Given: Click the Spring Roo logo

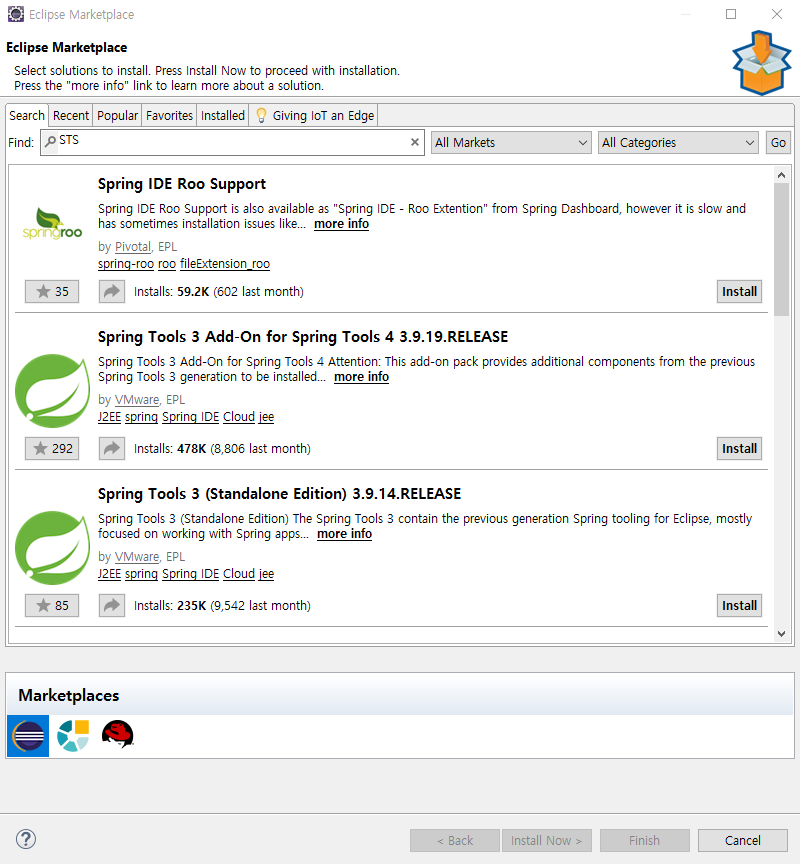Looking at the screenshot, I should pyautogui.click(x=52, y=223).
